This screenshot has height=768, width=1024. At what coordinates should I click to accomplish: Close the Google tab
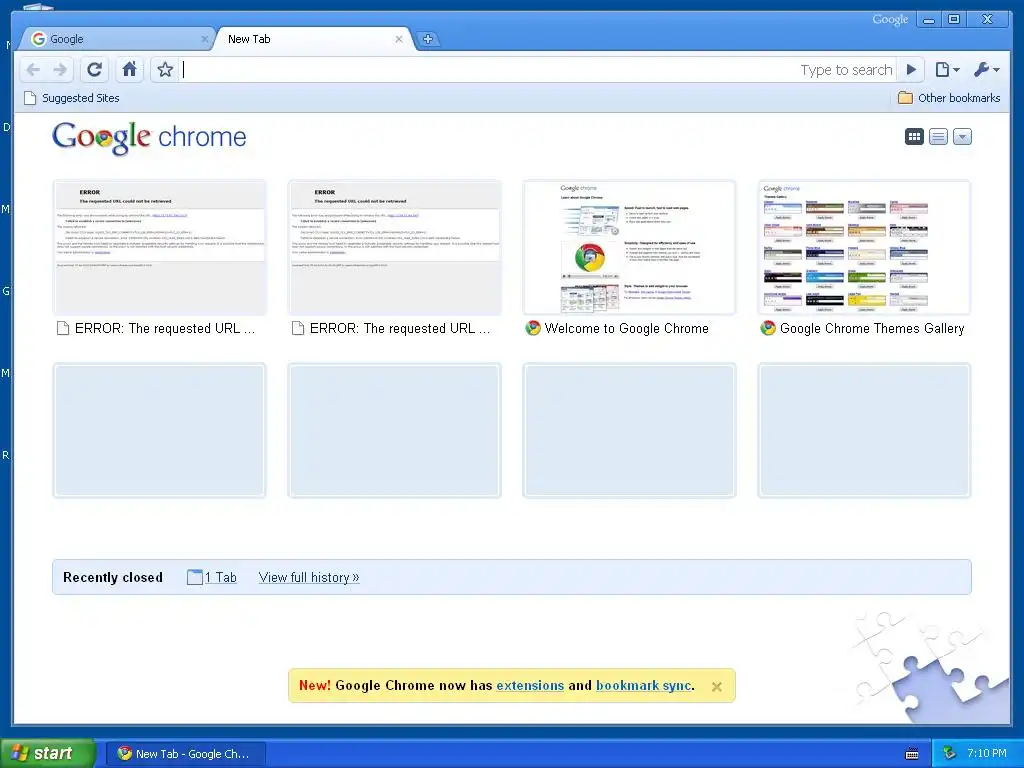tap(204, 39)
